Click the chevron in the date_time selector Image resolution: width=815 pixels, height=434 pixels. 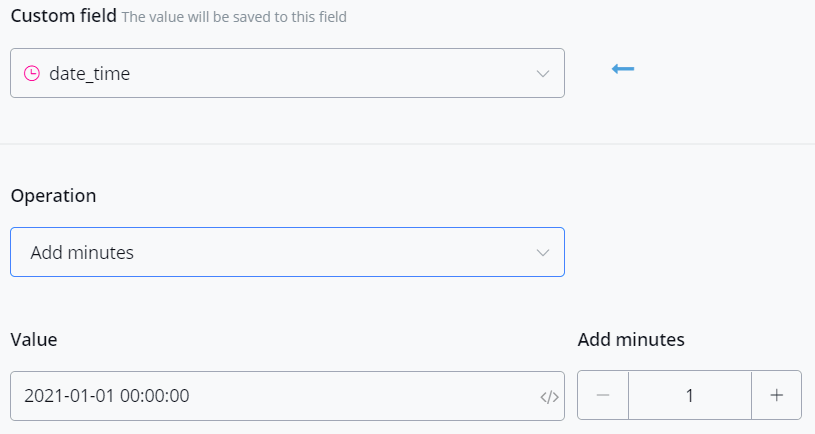pos(543,73)
